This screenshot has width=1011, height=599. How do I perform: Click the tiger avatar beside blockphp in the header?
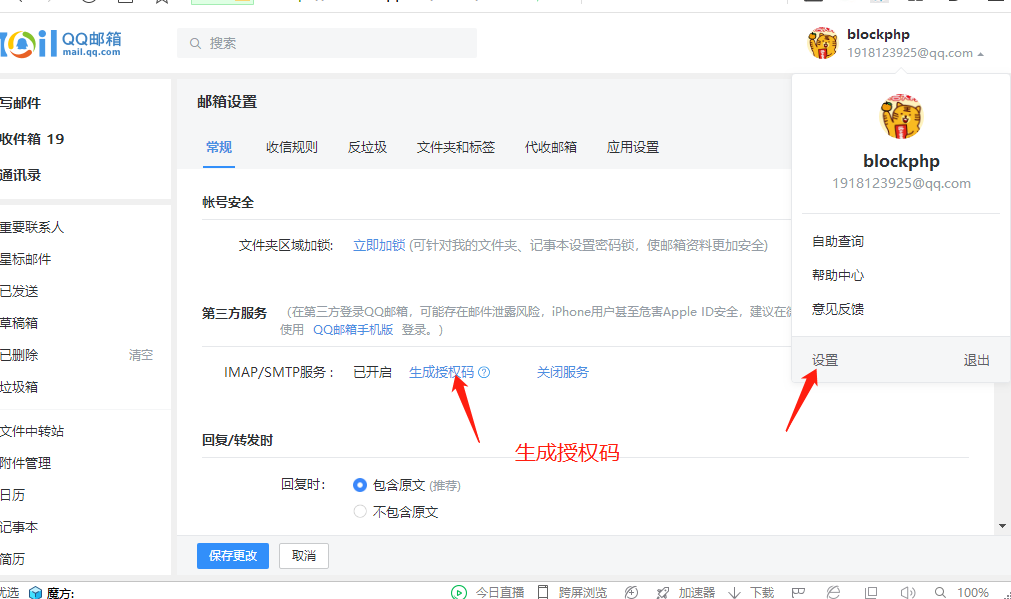coord(823,43)
